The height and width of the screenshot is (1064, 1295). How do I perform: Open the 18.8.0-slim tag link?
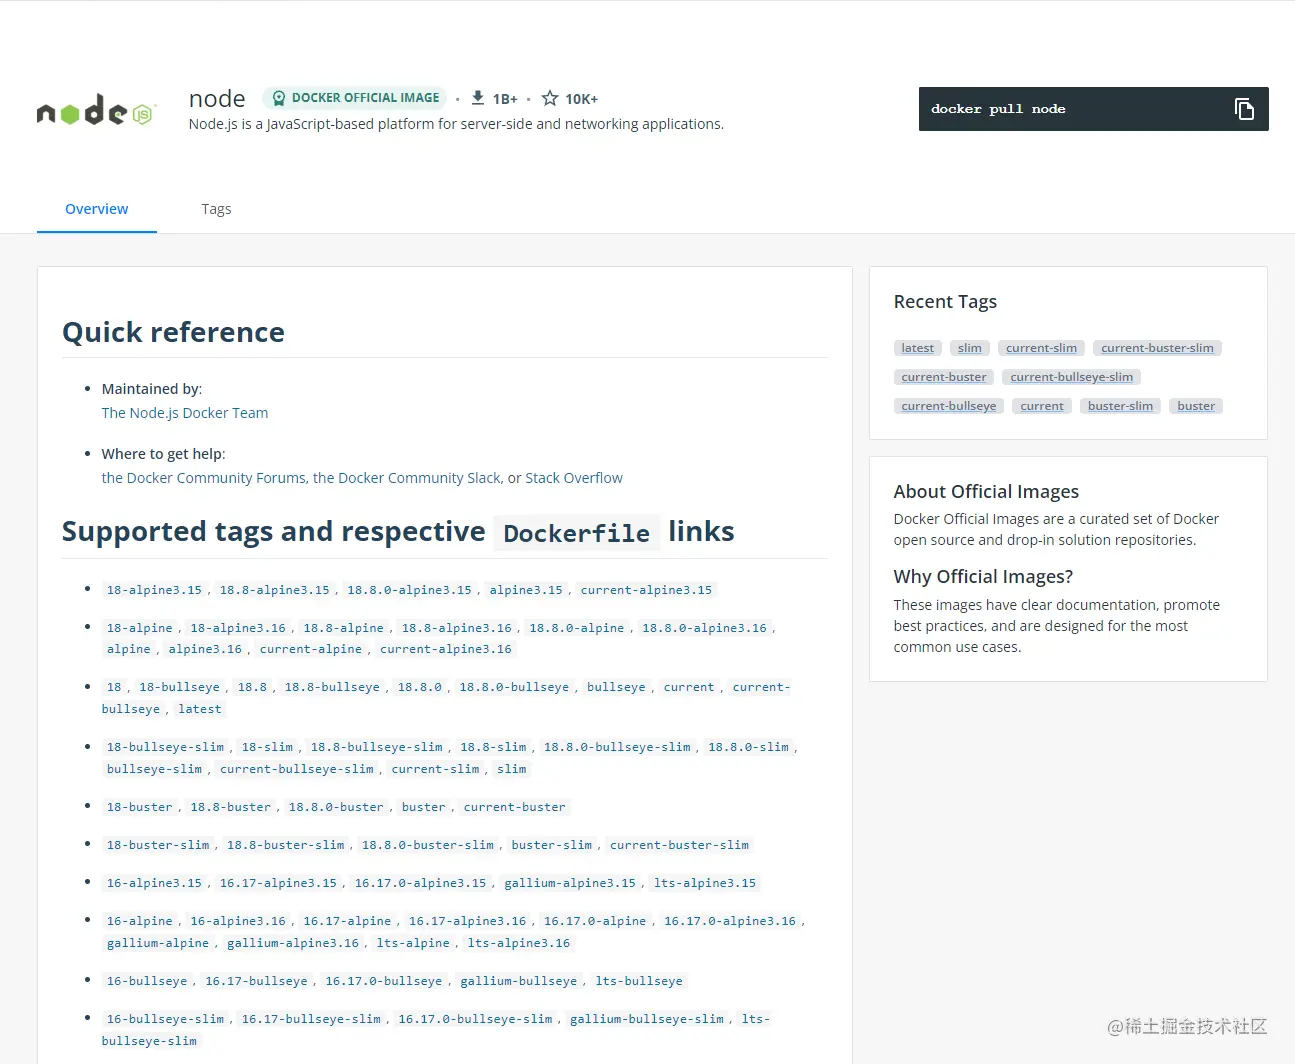pos(748,747)
